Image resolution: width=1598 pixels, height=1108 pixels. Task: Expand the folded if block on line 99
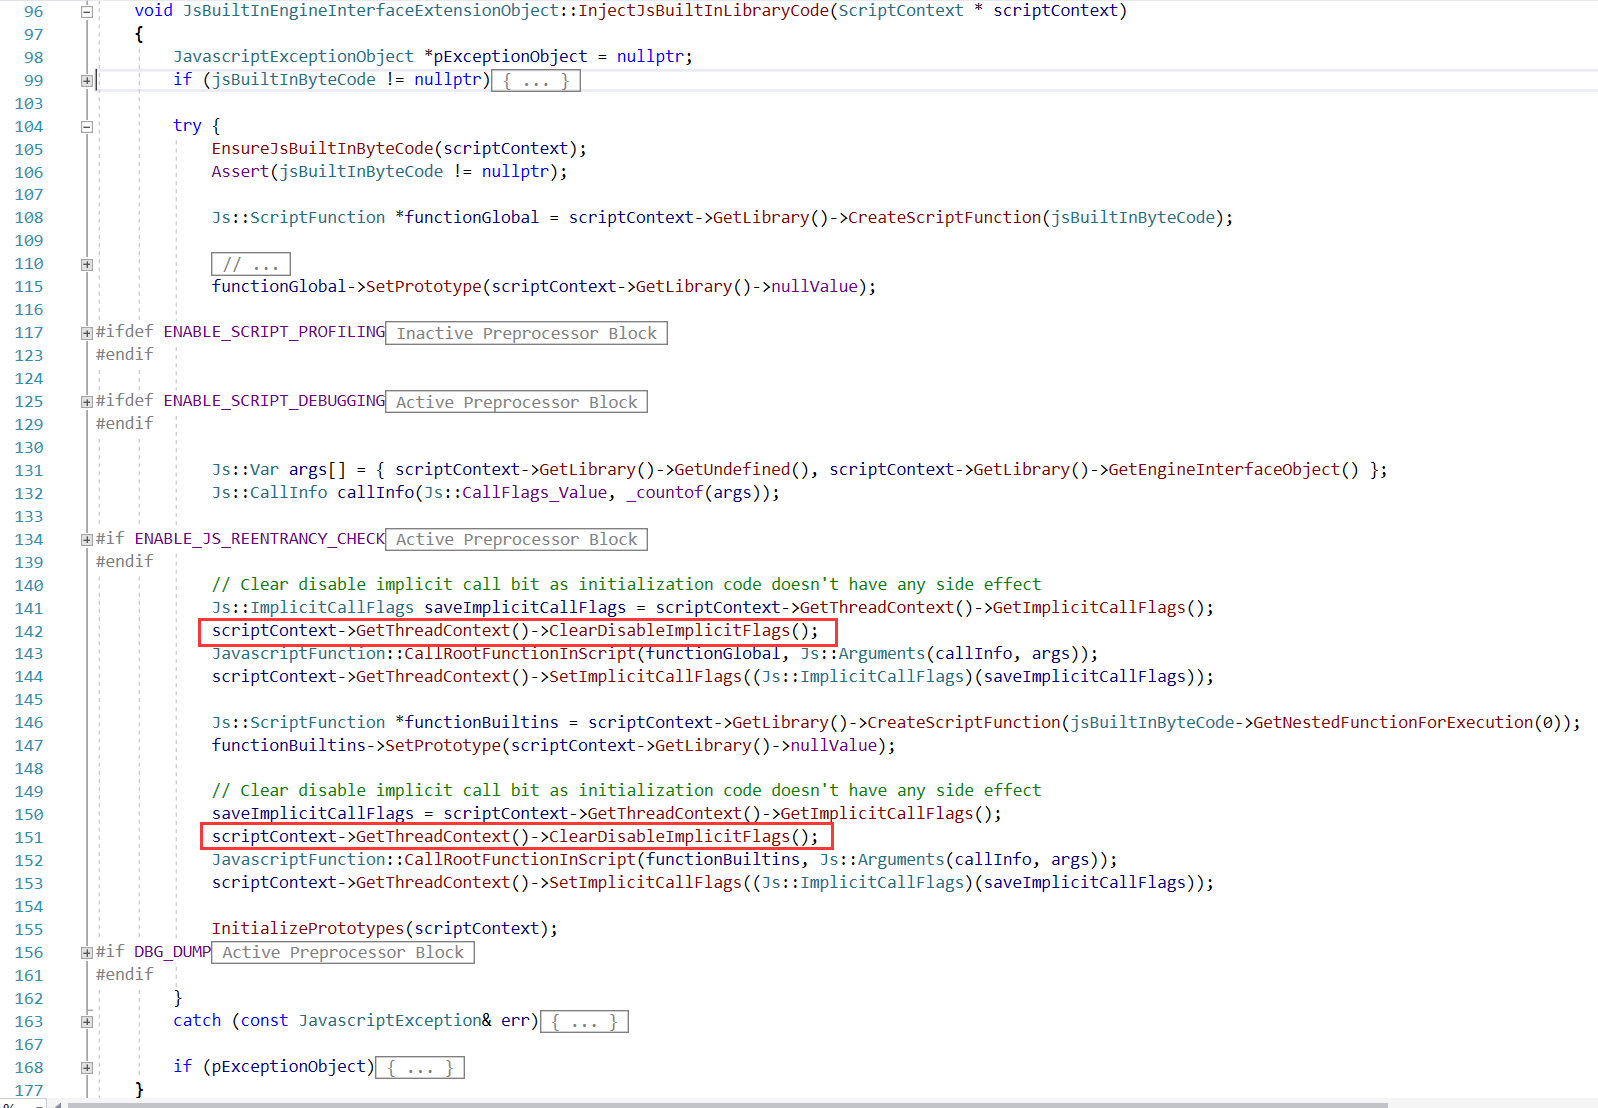[87, 81]
